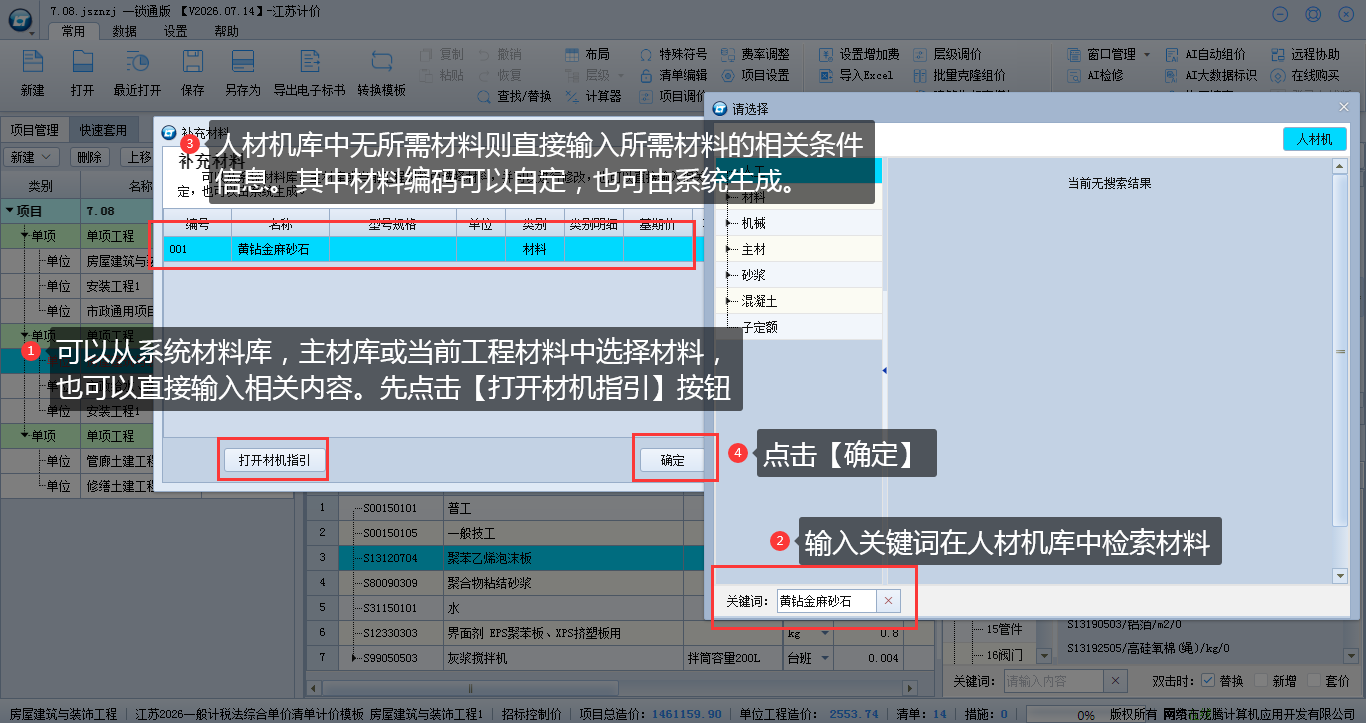Click the 粘贴 (Paste) toolbar item

pos(442,75)
